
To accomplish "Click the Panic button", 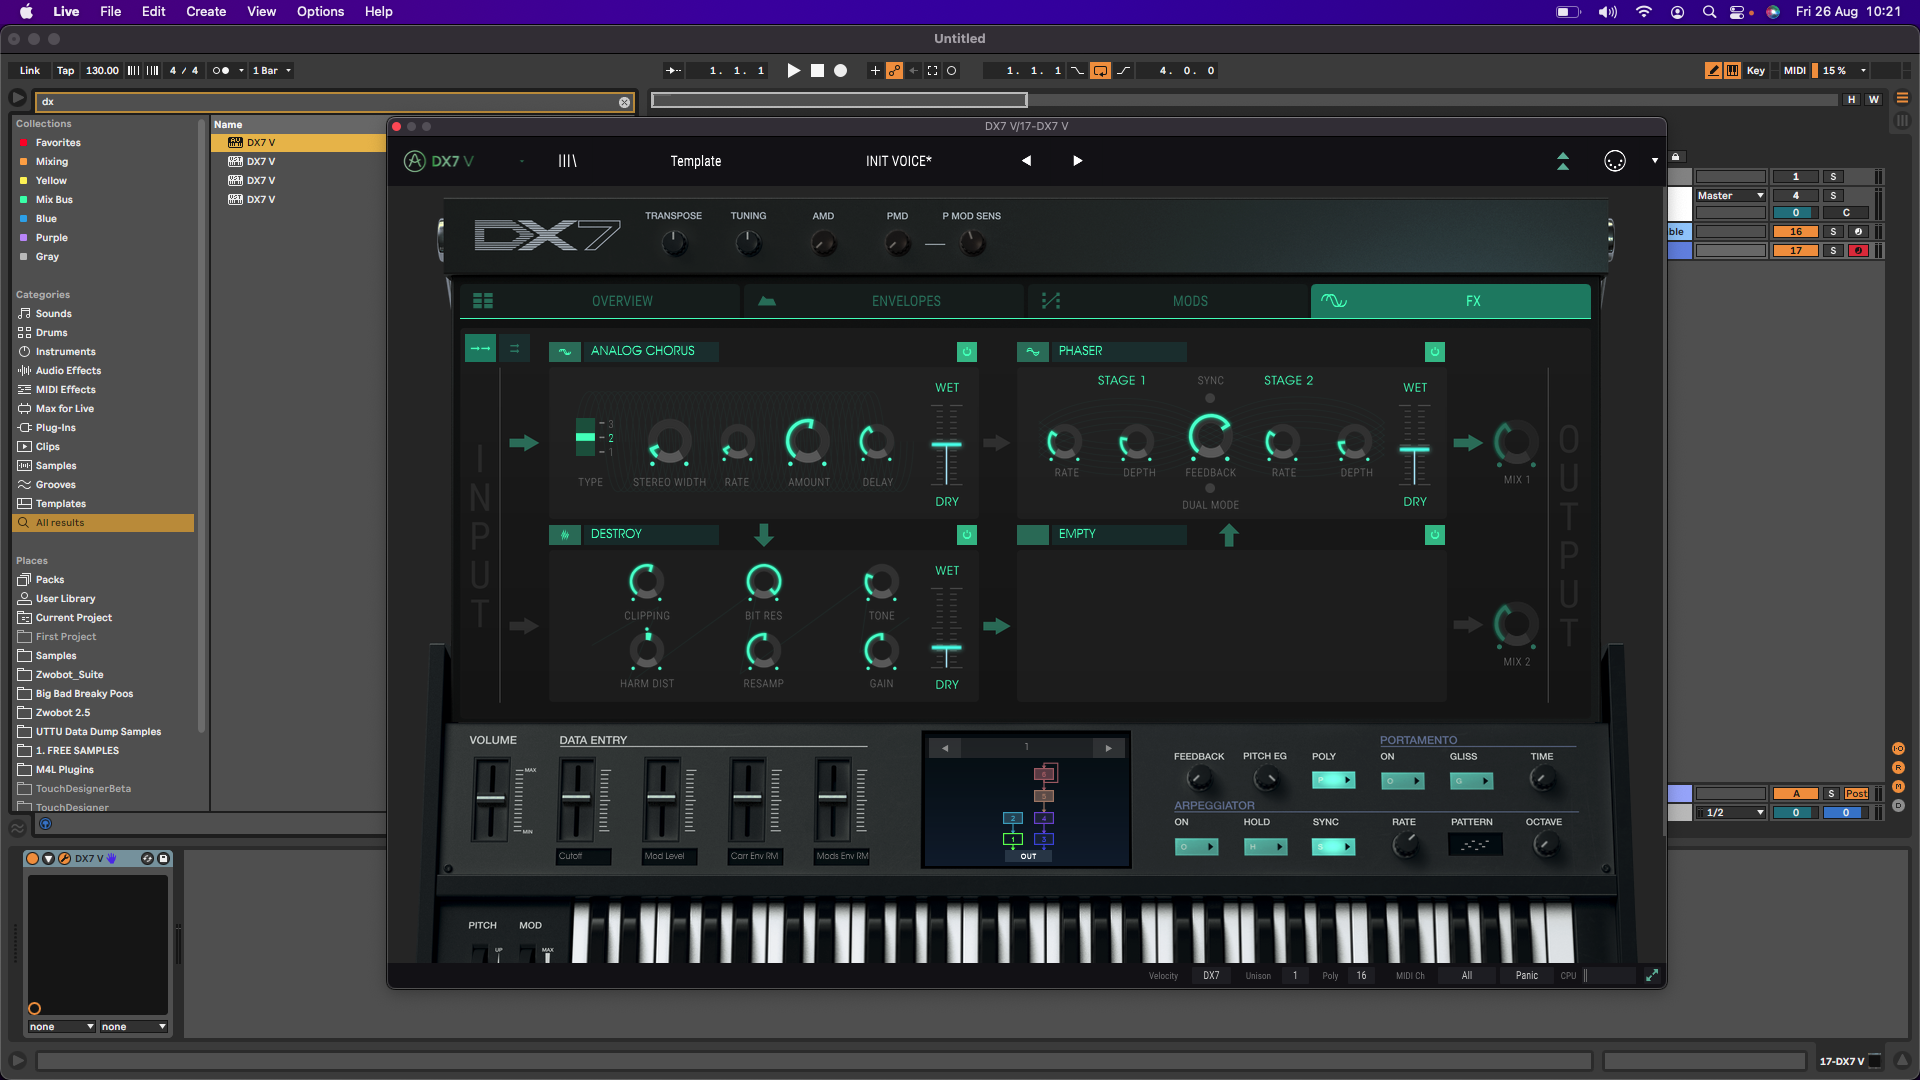I will [1526, 976].
